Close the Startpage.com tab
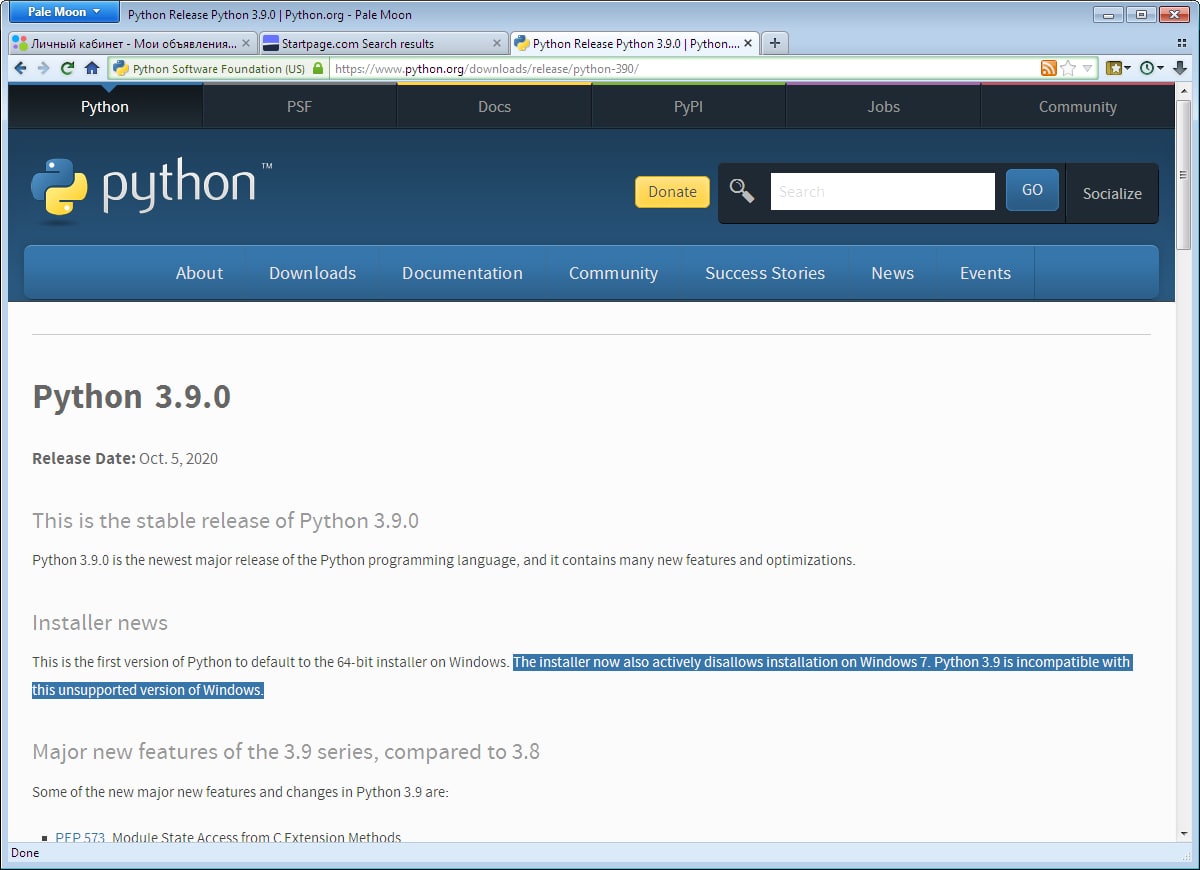The width and height of the screenshot is (1200, 870). point(497,44)
